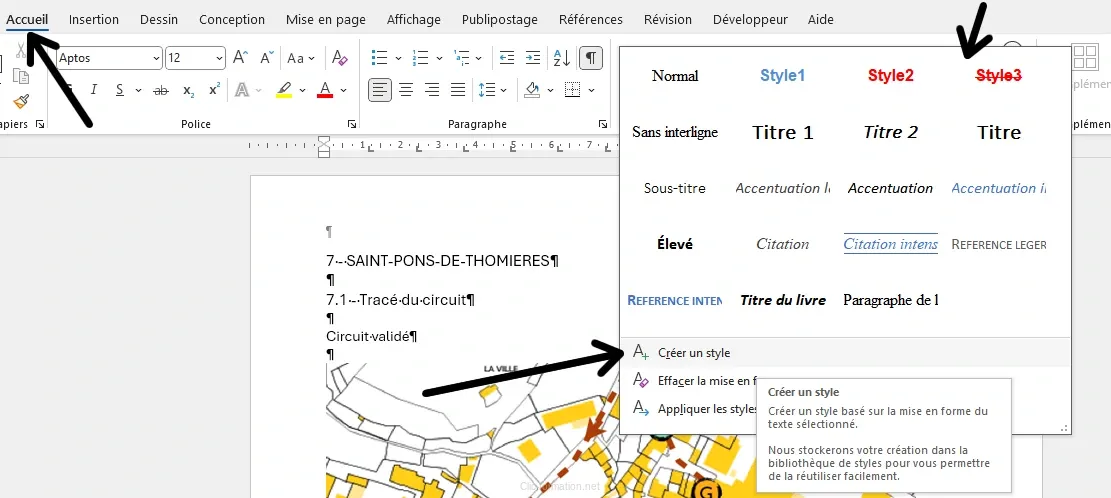Click the bullet list icon
This screenshot has height=498, width=1111.
(x=379, y=58)
